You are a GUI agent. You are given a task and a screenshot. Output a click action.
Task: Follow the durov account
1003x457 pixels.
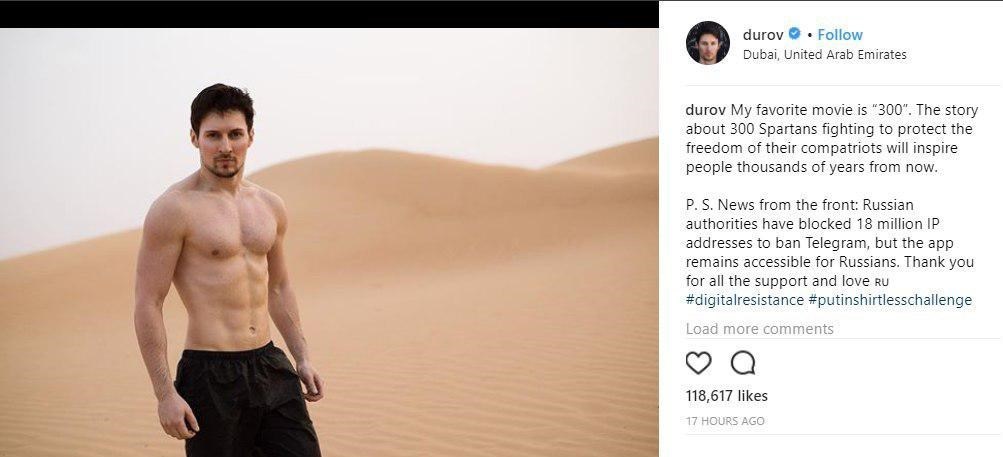click(840, 35)
